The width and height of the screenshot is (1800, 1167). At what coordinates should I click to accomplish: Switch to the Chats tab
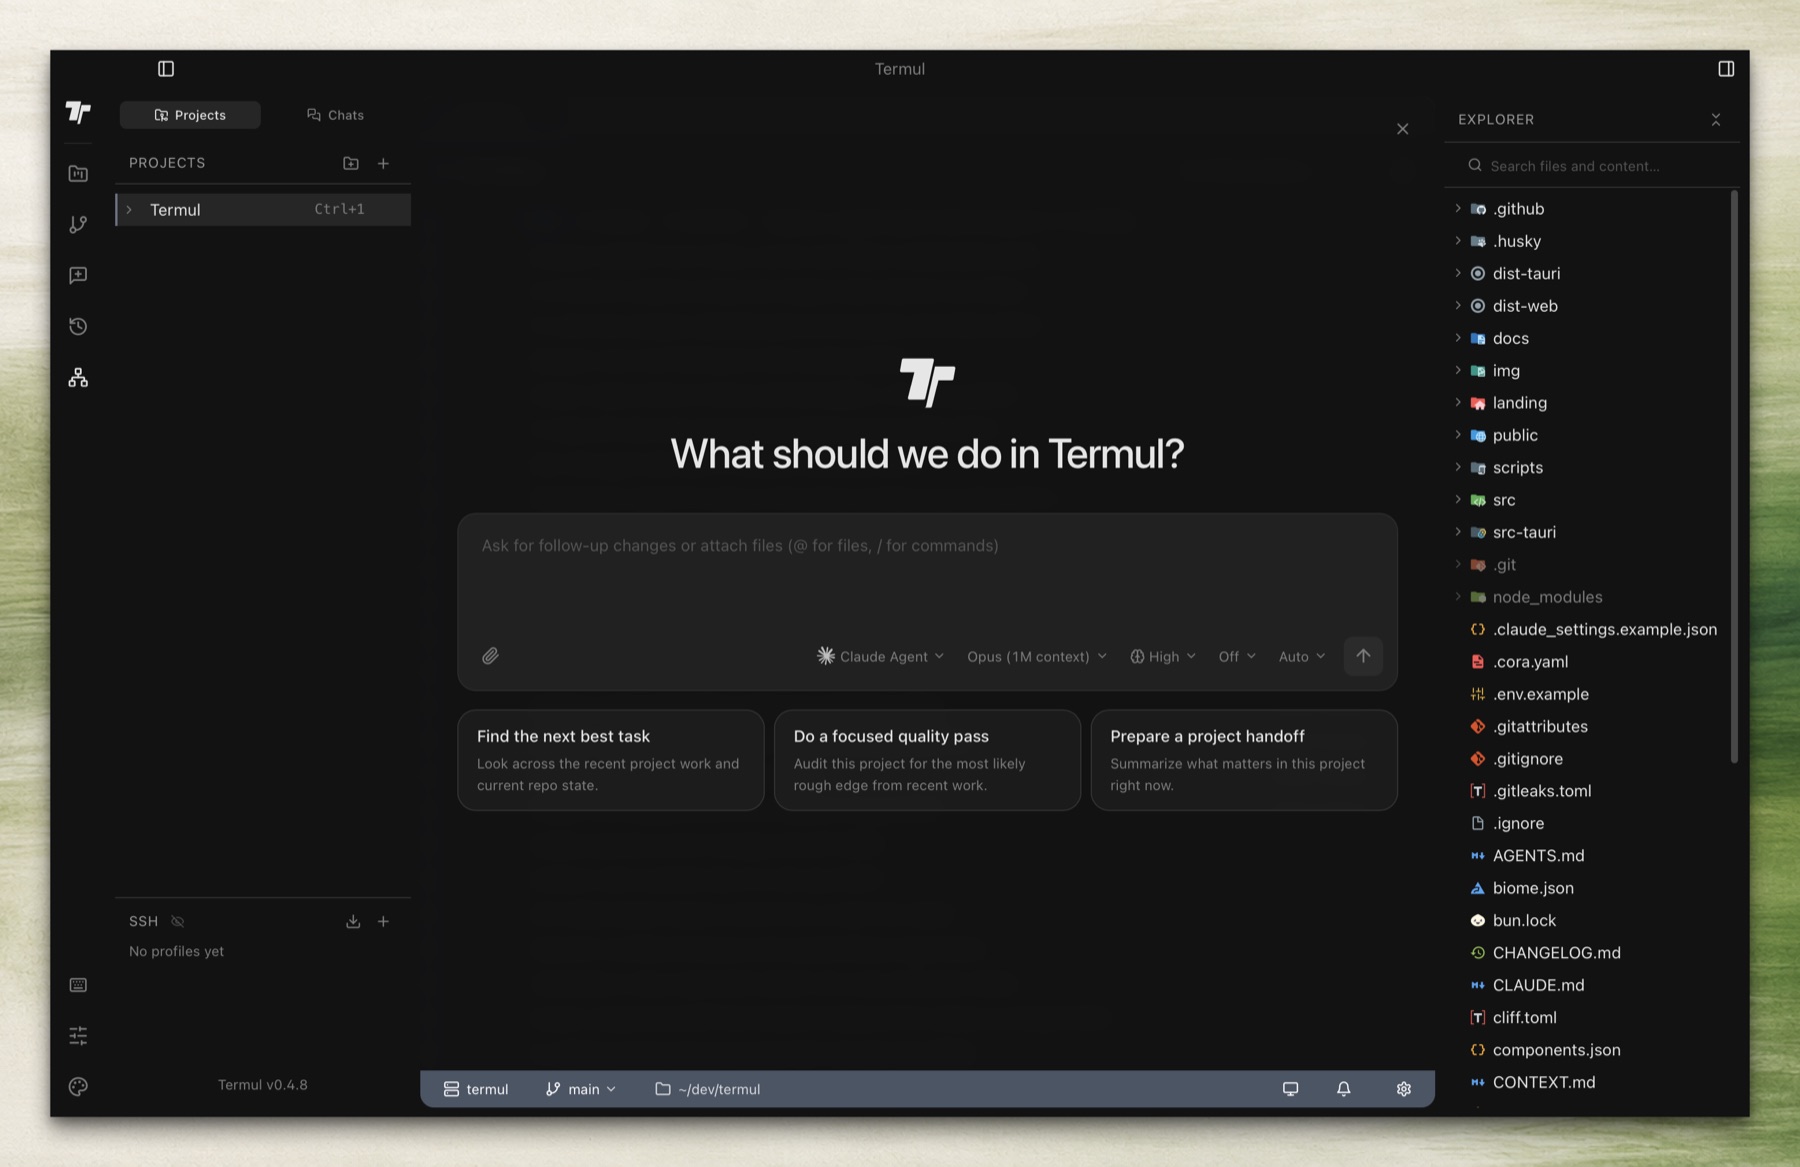click(335, 115)
